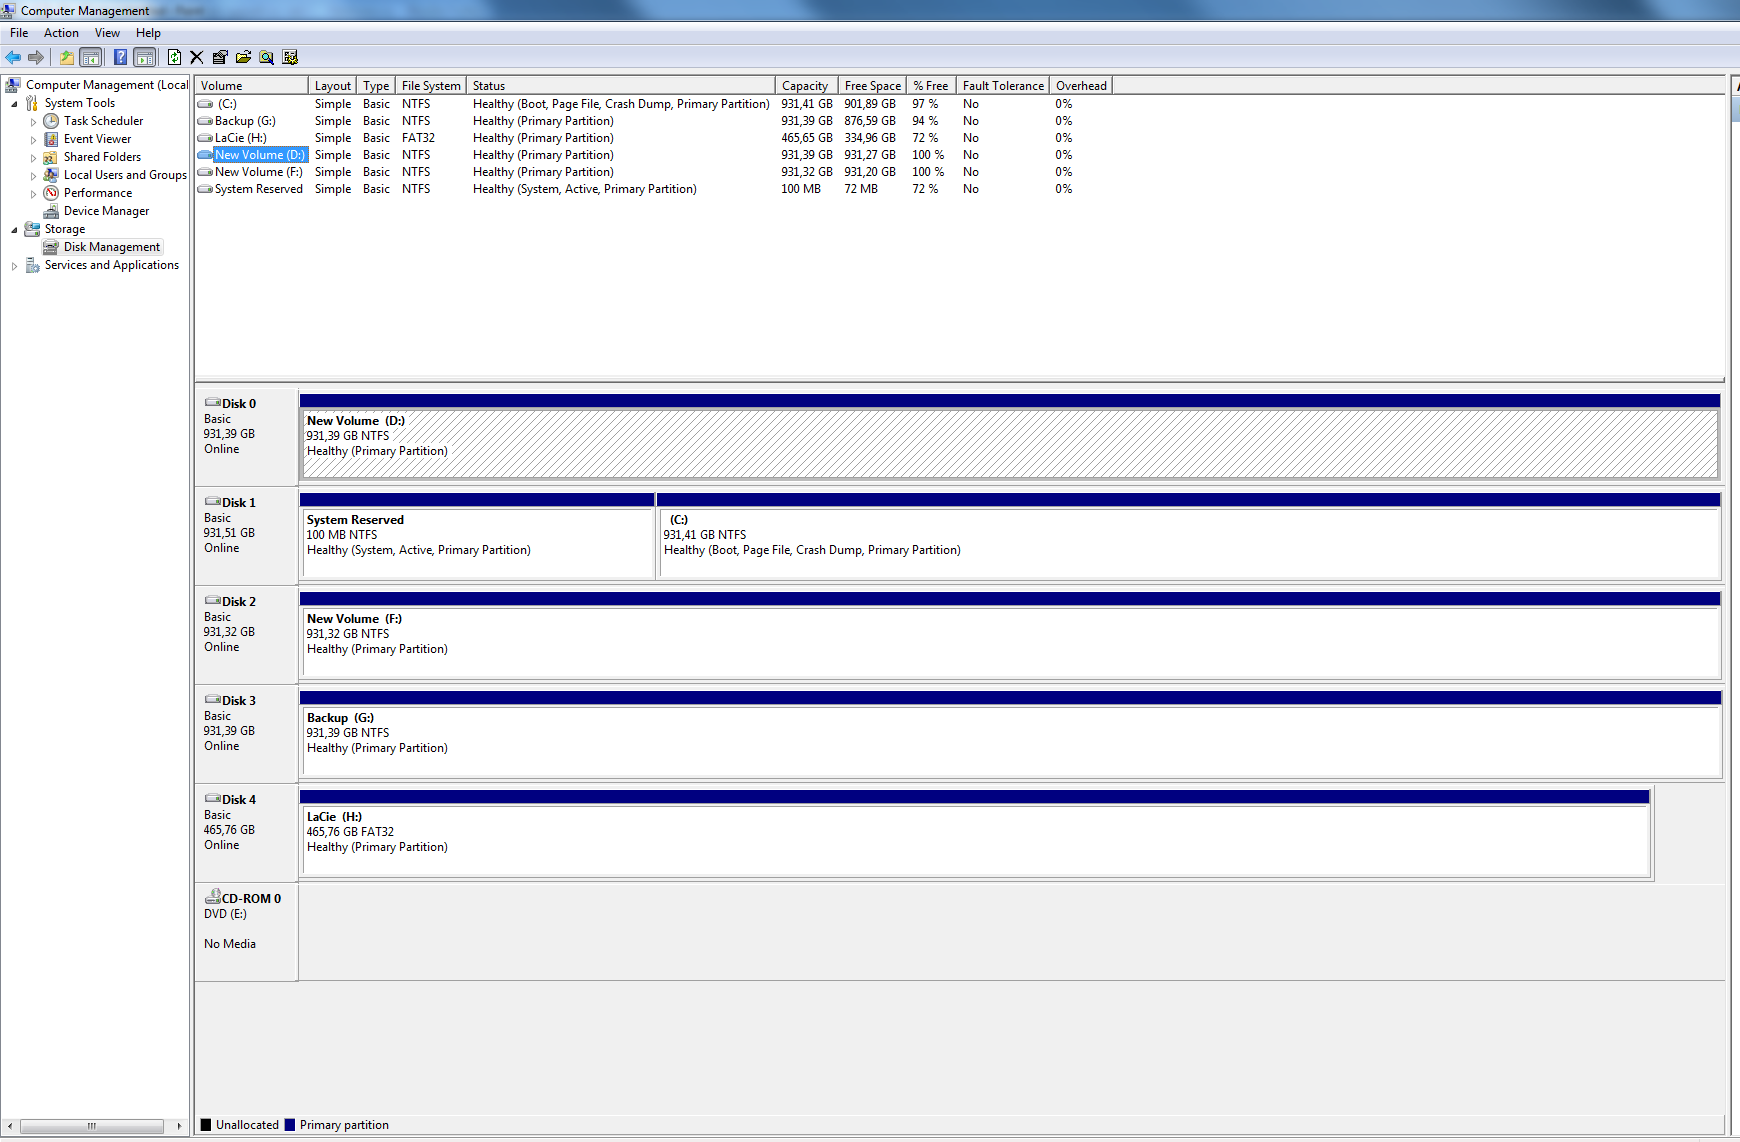
Task: Sort by the Capacity column header
Action: pyautogui.click(x=806, y=86)
